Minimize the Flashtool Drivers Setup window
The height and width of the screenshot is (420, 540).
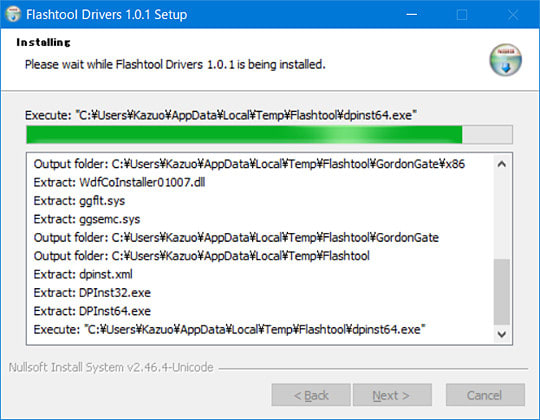click(412, 14)
